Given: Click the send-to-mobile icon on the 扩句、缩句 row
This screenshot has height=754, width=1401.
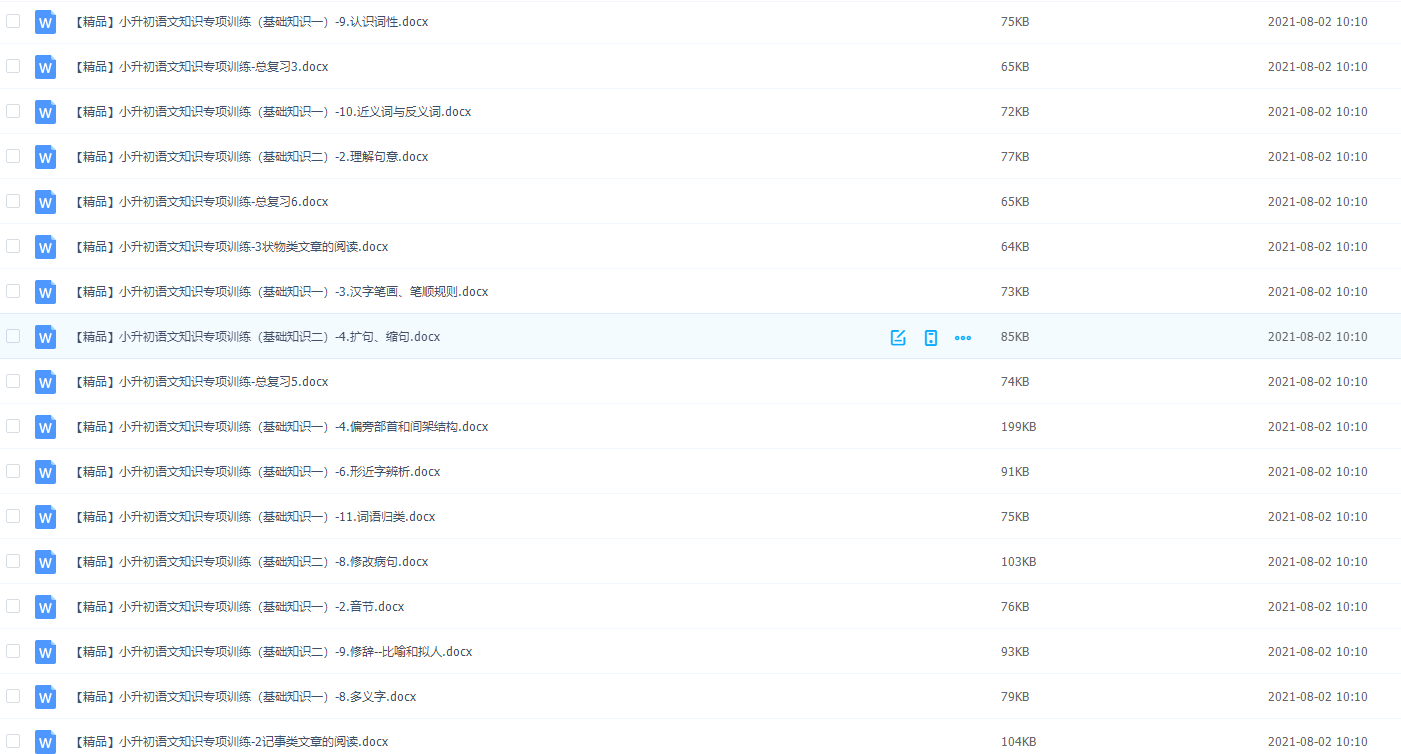Looking at the screenshot, I should (x=930, y=337).
